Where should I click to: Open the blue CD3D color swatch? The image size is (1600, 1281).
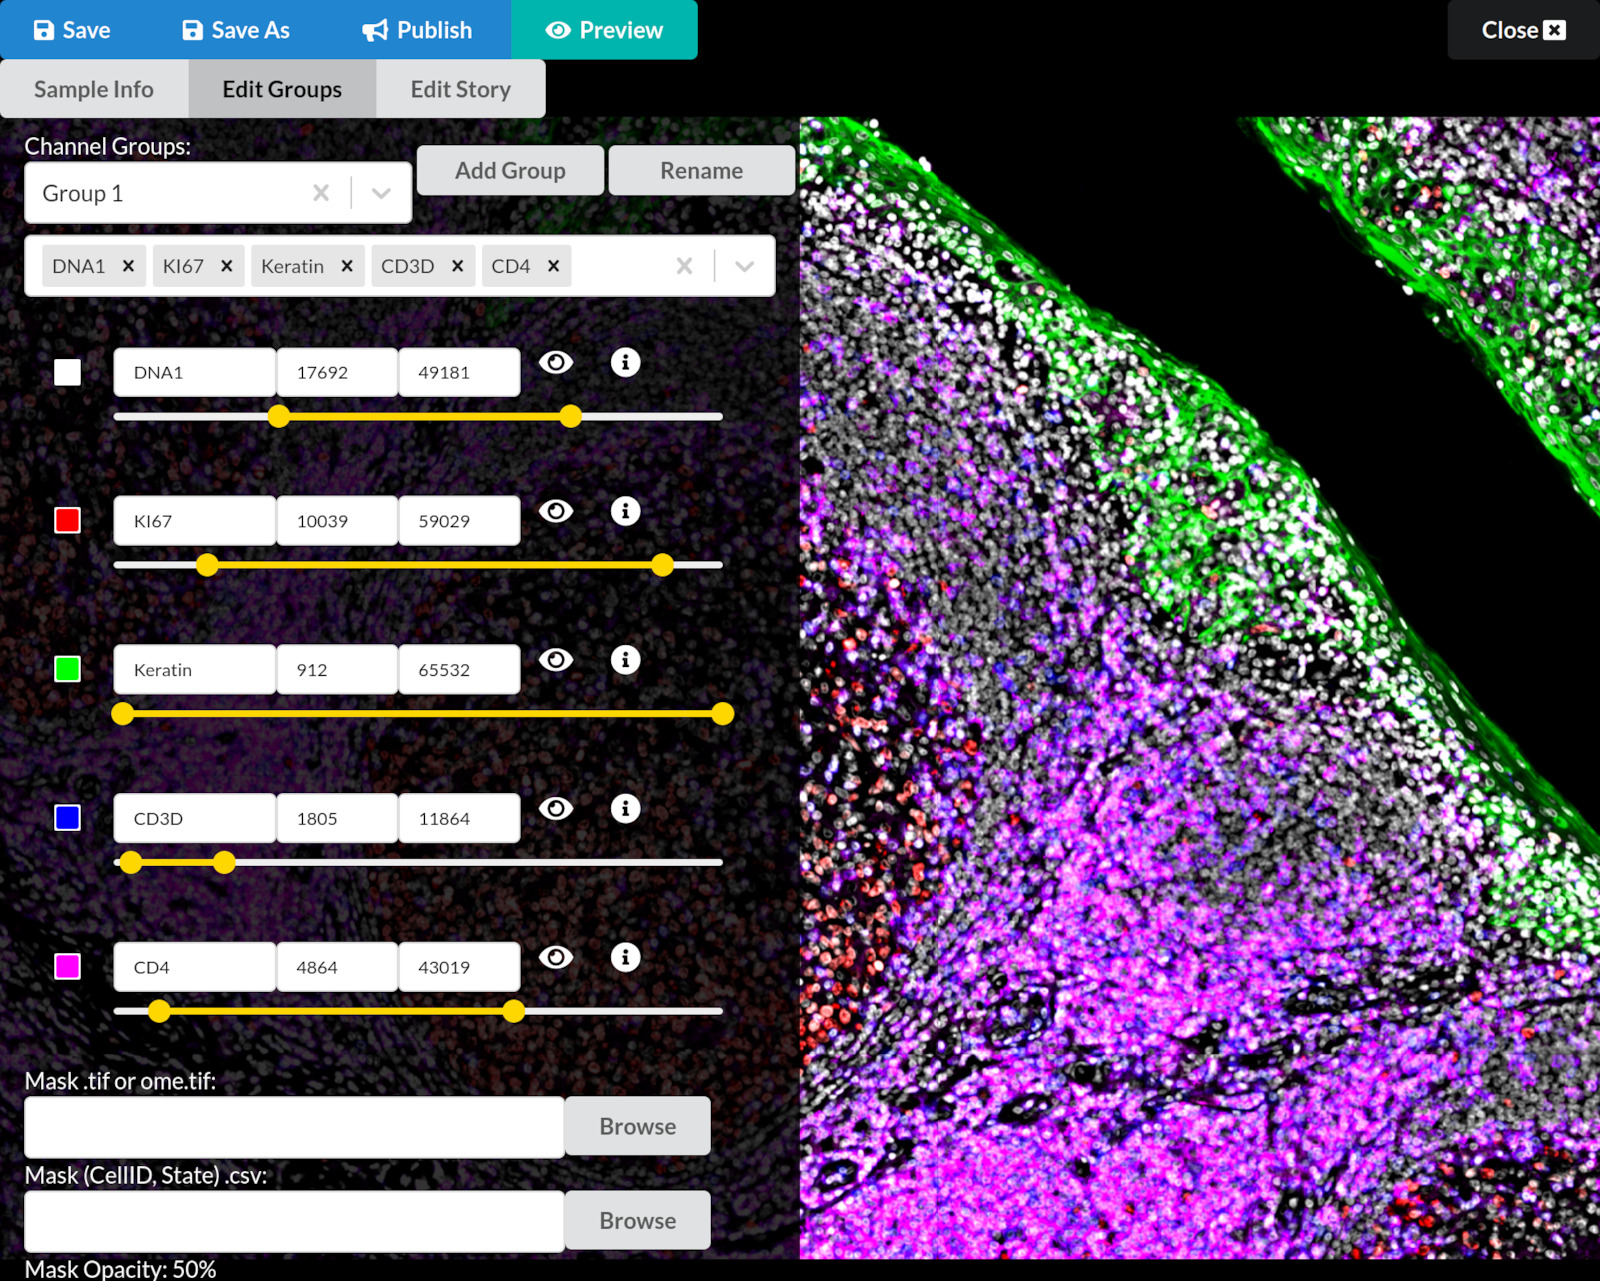(x=67, y=818)
